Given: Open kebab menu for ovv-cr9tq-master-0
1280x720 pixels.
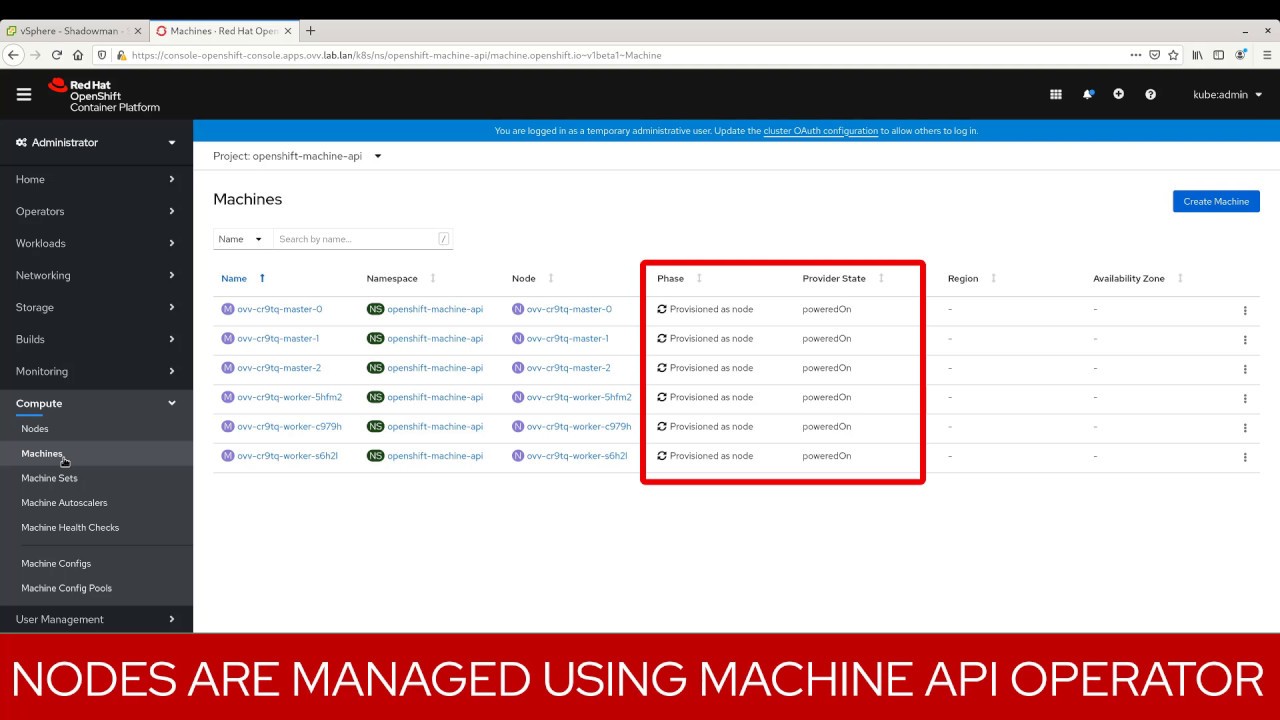Looking at the screenshot, I should [x=1245, y=310].
